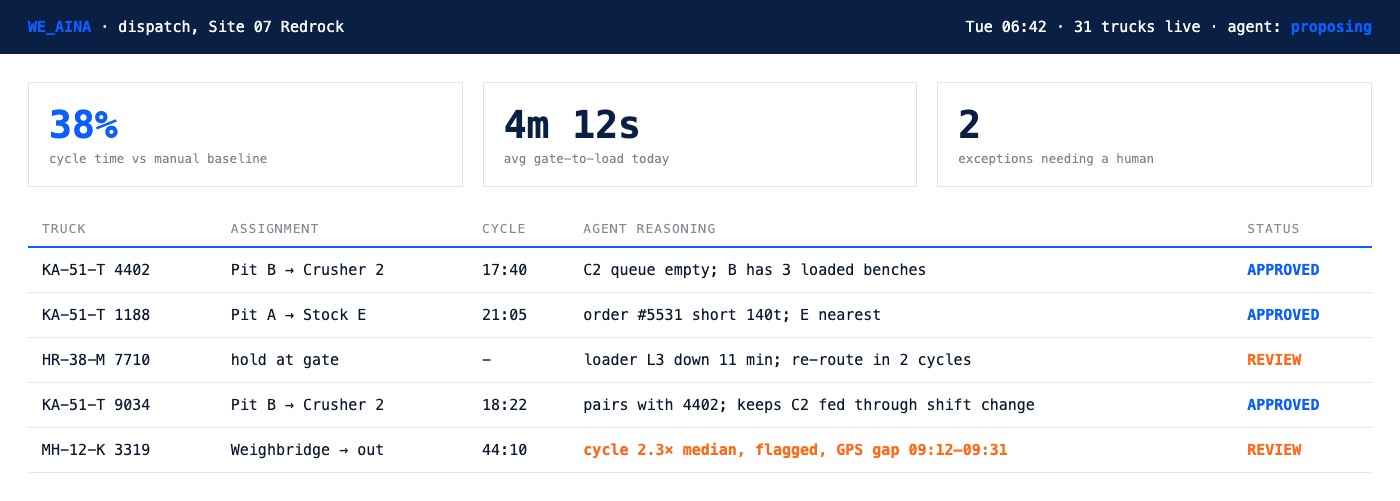
Task: Open the 2 exceptions needing human card
Action: (1154, 134)
